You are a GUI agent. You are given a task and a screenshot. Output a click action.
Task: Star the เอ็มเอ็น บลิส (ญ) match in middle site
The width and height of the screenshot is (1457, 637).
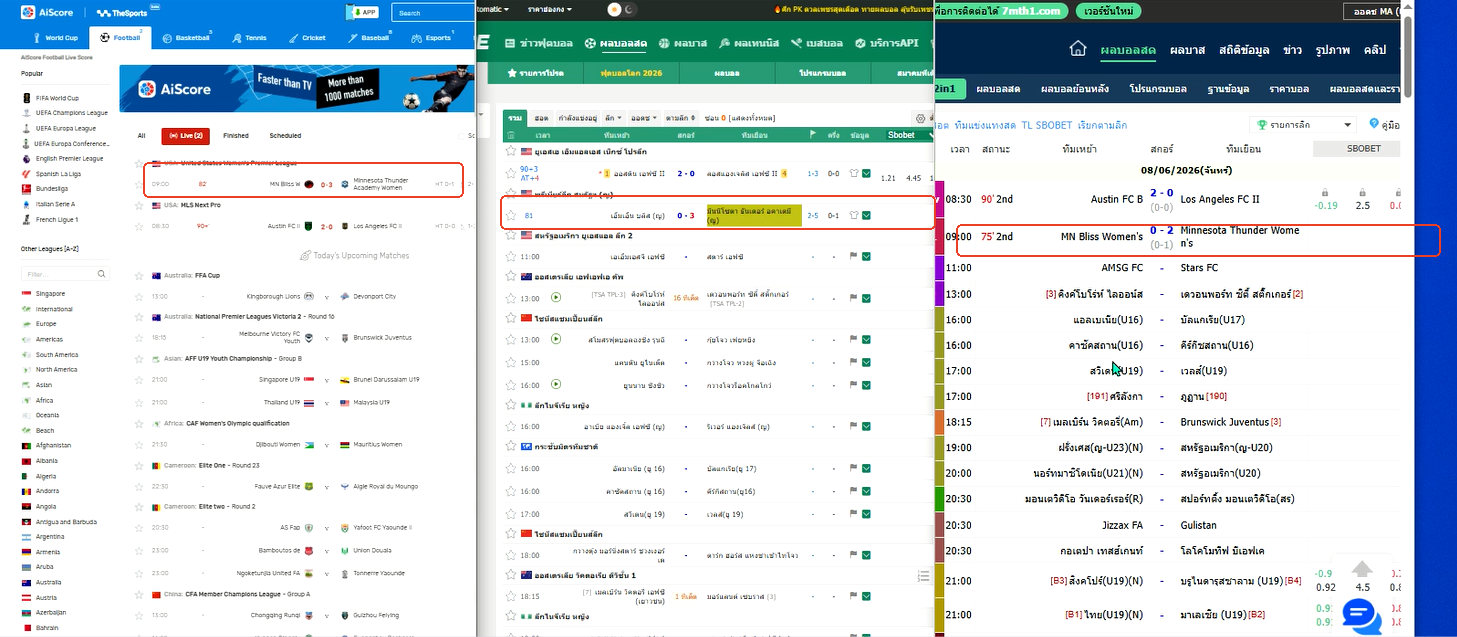pyautogui.click(x=511, y=214)
